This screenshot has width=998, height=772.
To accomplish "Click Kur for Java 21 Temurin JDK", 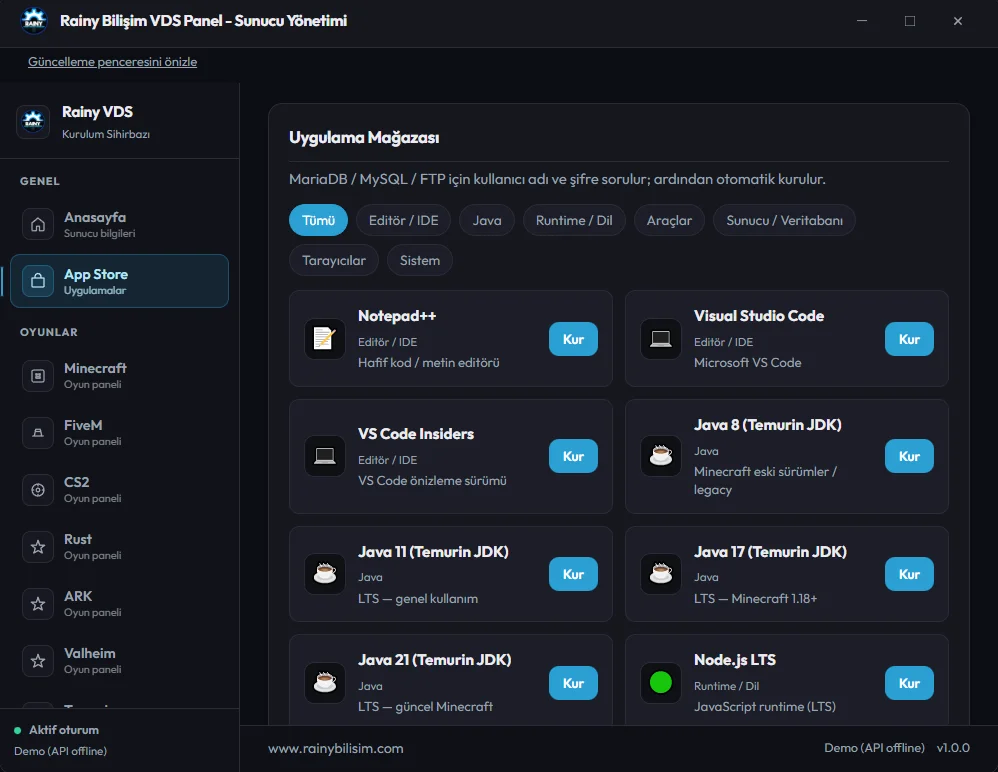I will 573,683.
